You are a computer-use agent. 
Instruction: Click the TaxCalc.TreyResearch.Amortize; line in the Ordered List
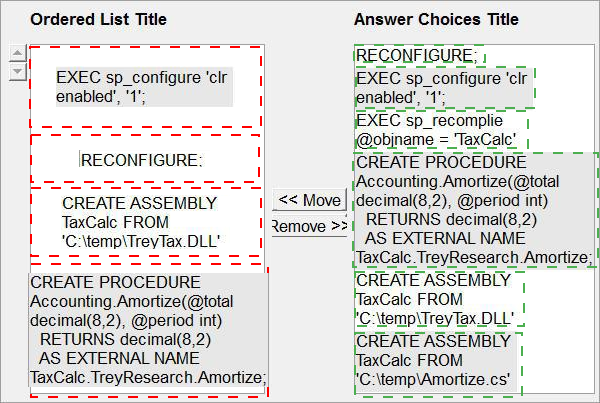148,377
